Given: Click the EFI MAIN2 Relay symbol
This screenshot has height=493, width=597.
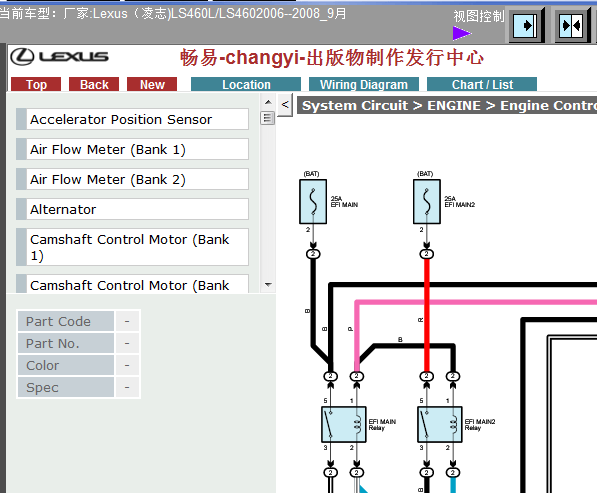Looking at the screenshot, I should [x=440, y=424].
